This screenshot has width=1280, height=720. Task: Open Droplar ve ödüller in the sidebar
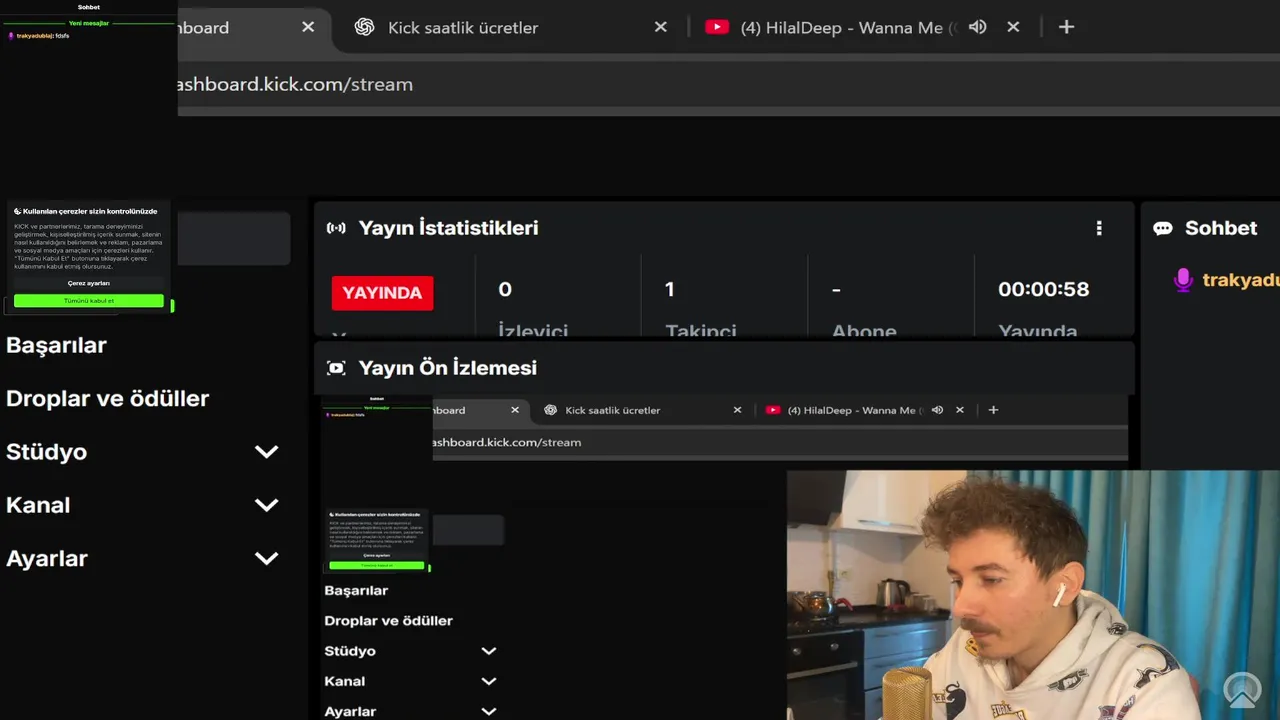[x=107, y=398]
